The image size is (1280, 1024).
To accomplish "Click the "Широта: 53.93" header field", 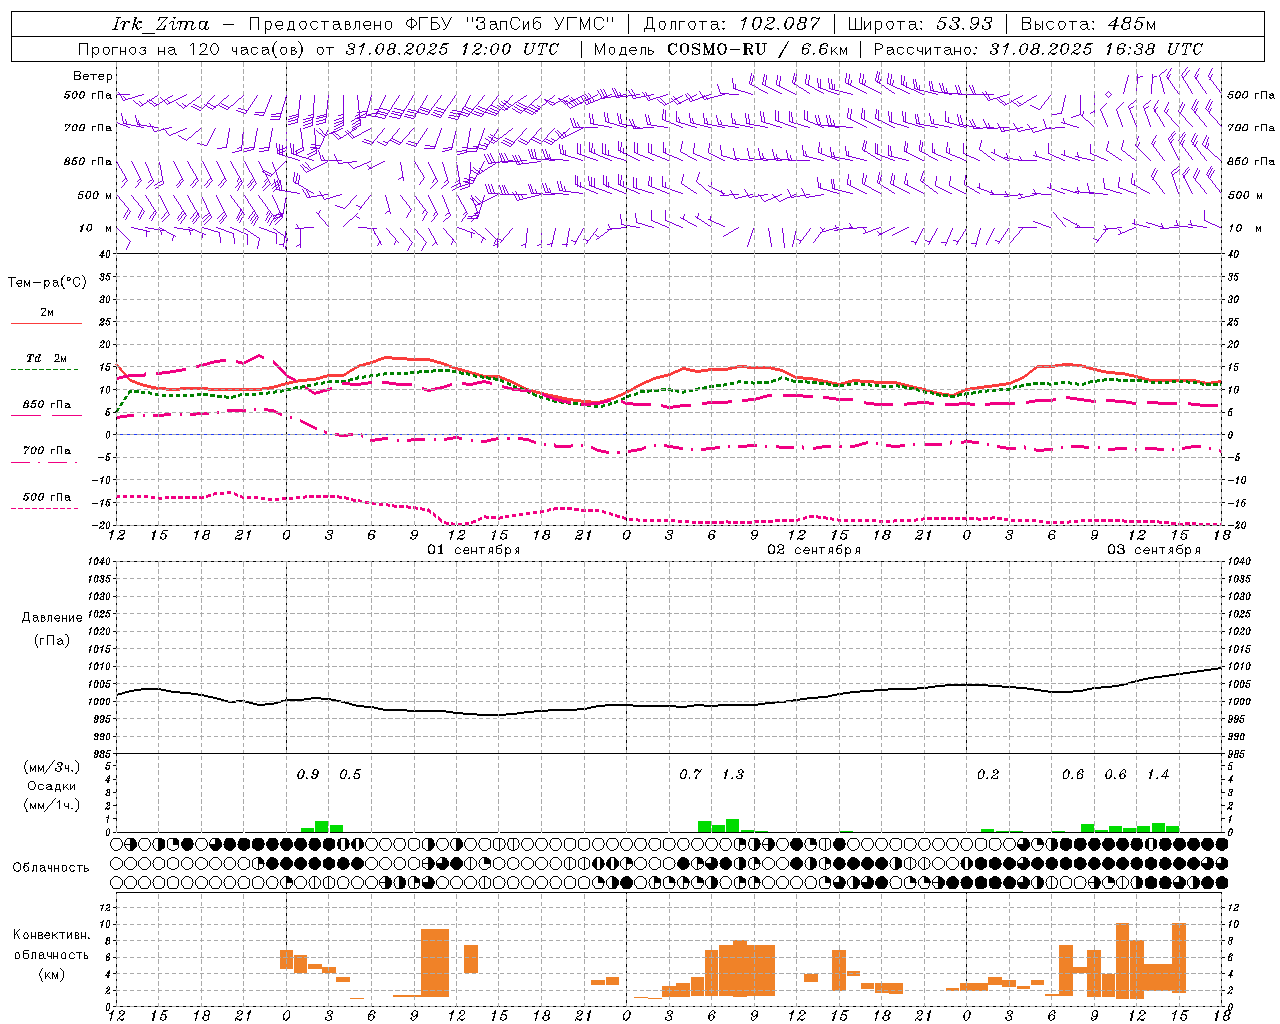I will 919,24.
